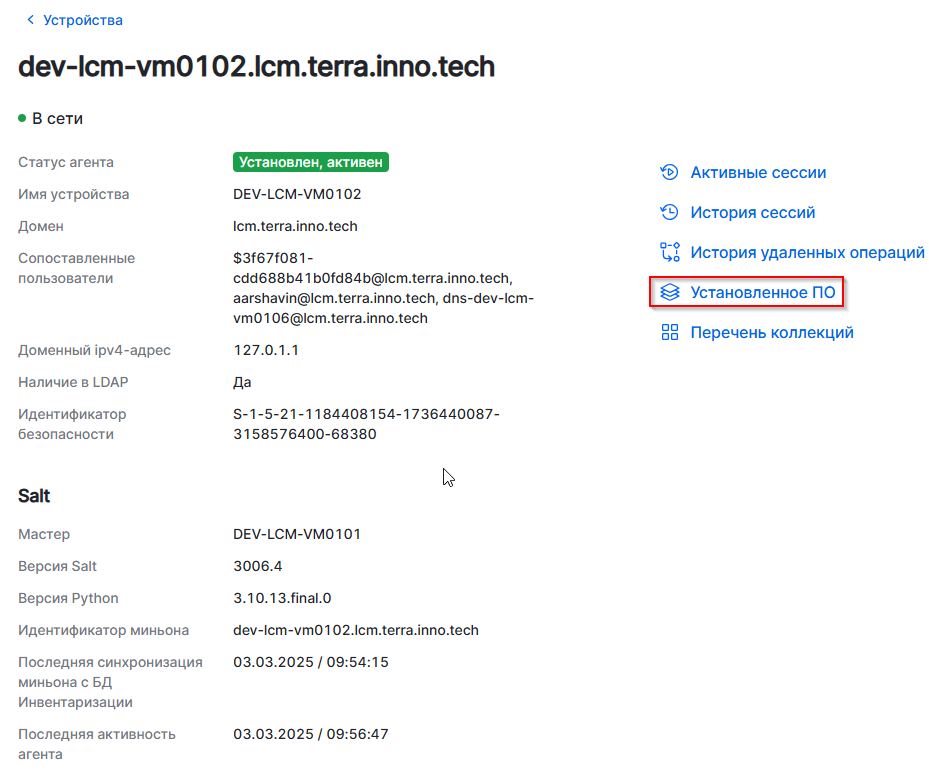
Task: Click the security identifier value S-1-5-21
Action: pyautogui.click(x=366, y=424)
